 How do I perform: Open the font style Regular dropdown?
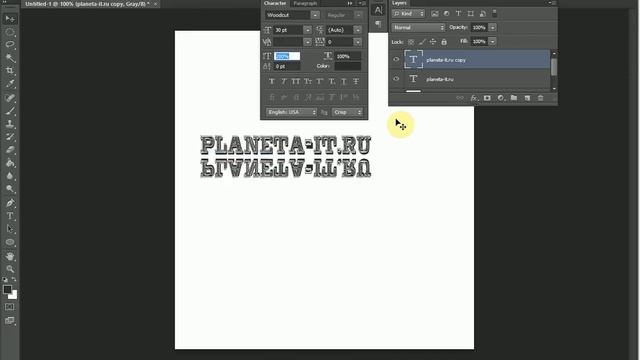[x=358, y=15]
